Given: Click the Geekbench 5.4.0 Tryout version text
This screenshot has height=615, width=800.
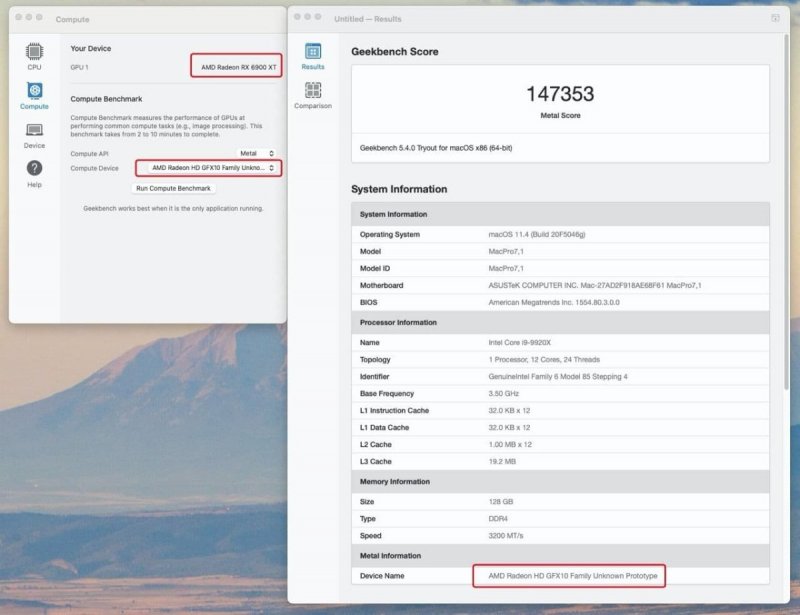Looking at the screenshot, I should point(436,148).
